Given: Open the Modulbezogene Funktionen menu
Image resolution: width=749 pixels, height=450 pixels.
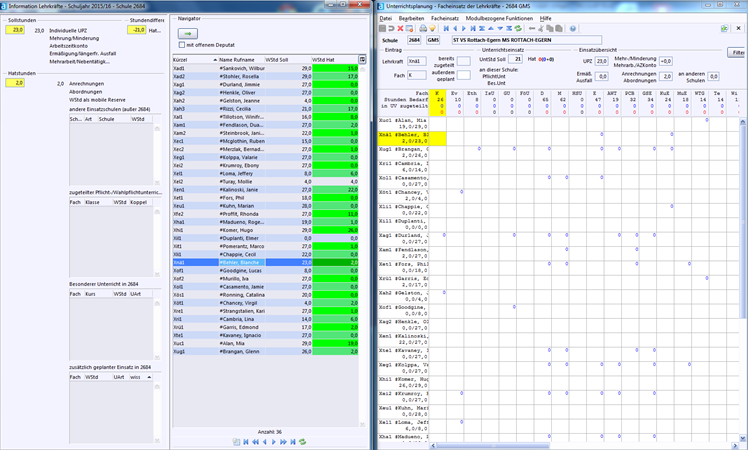Looking at the screenshot, I should click(499, 18).
